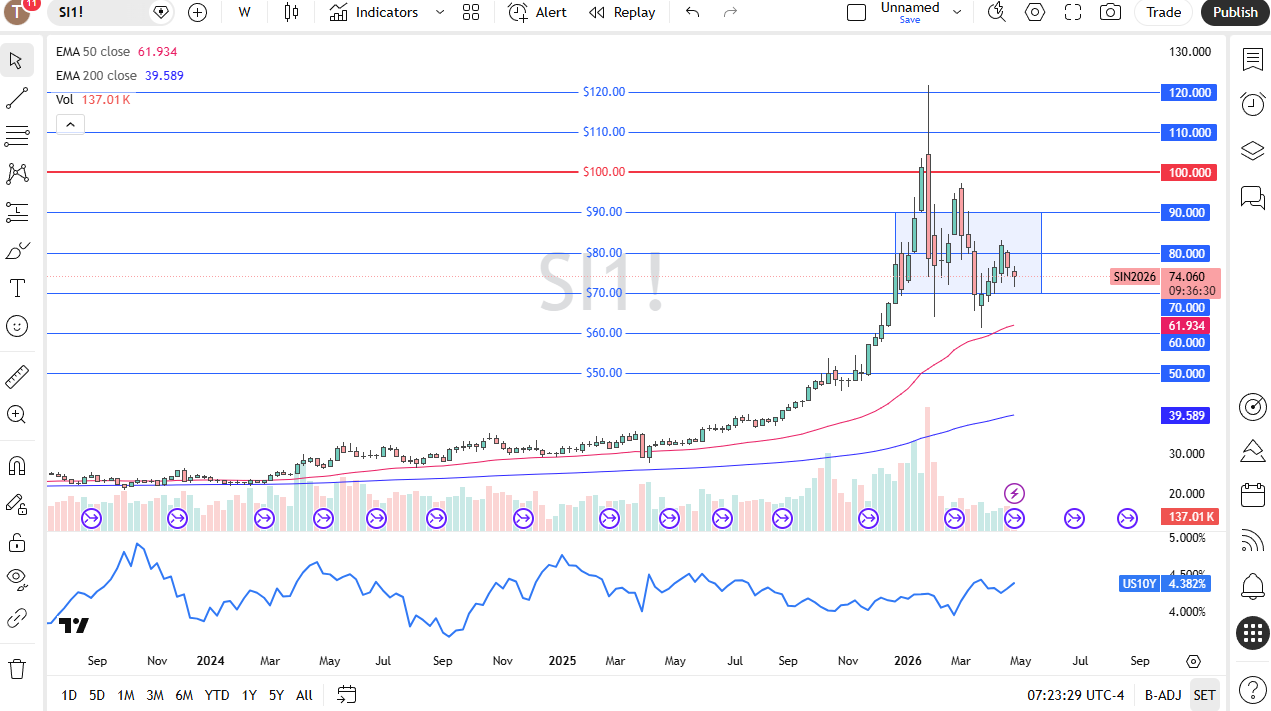Select the trend line drawing tool
The width and height of the screenshot is (1271, 711).
(16, 98)
